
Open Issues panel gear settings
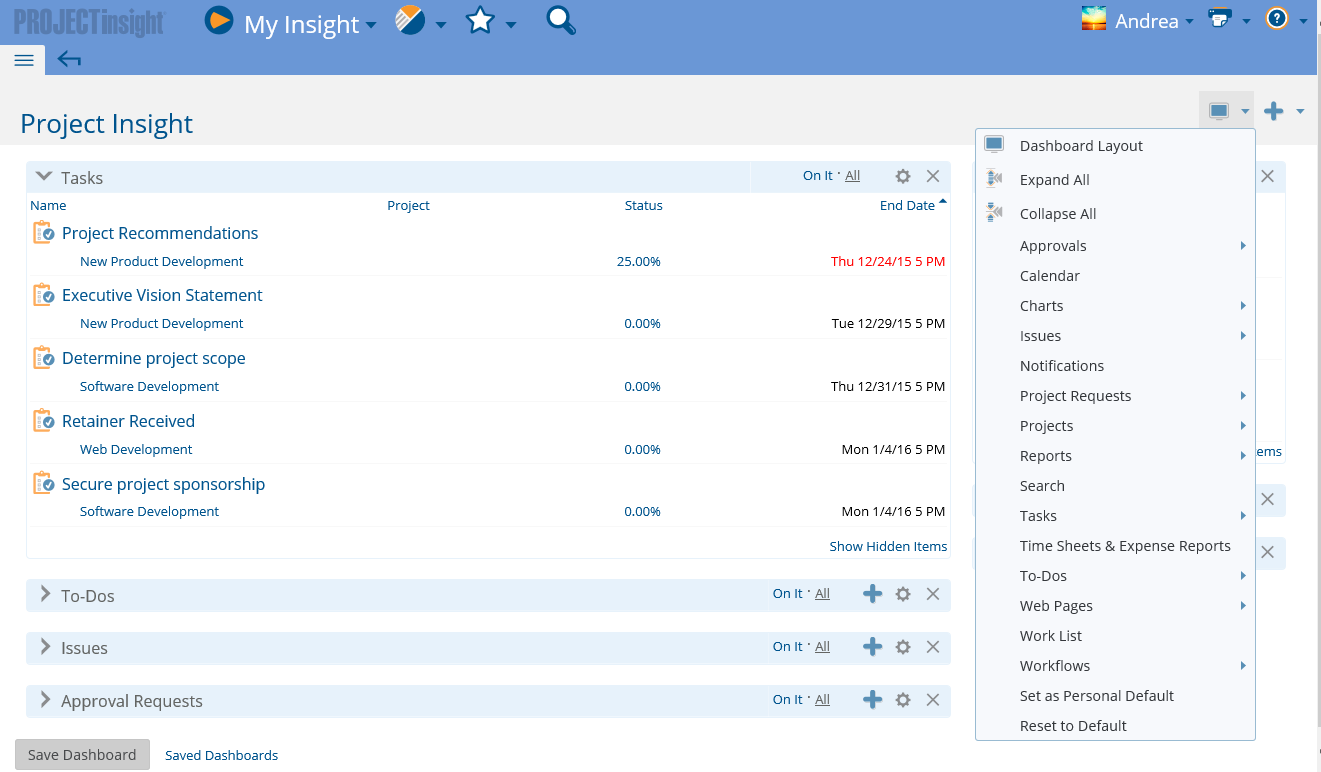pos(903,647)
